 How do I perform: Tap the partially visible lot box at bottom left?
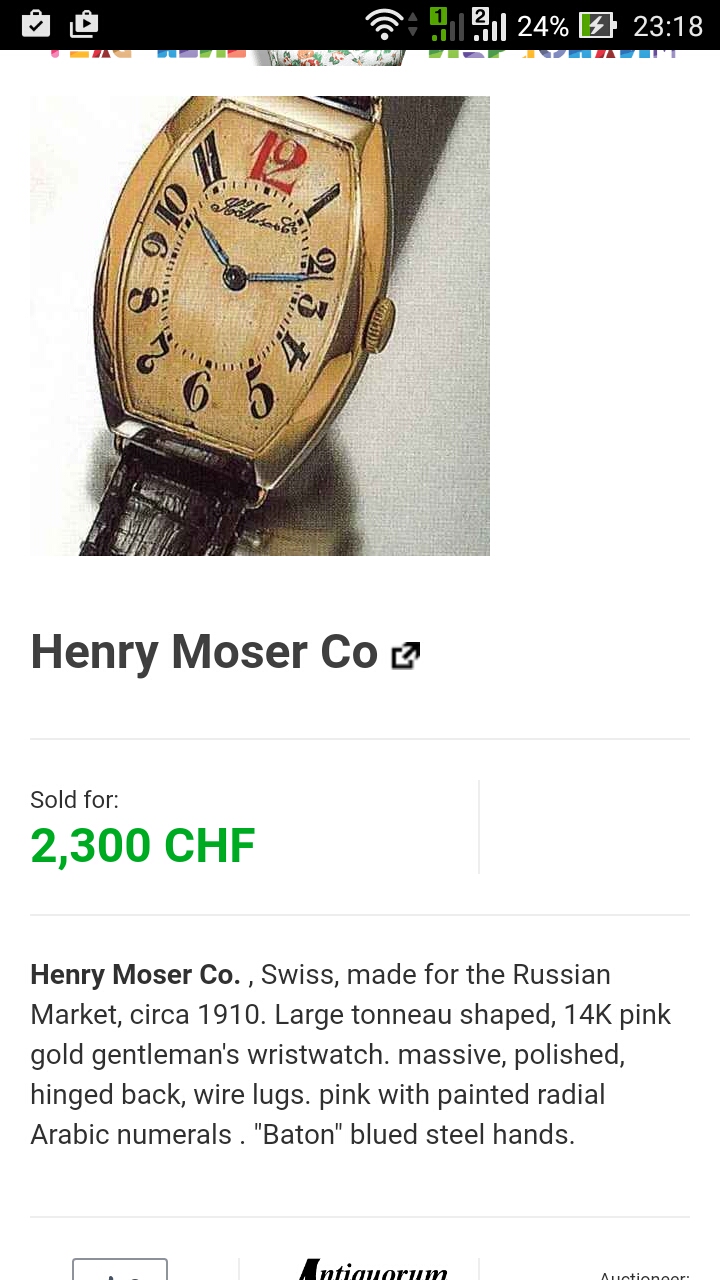tap(120, 1270)
